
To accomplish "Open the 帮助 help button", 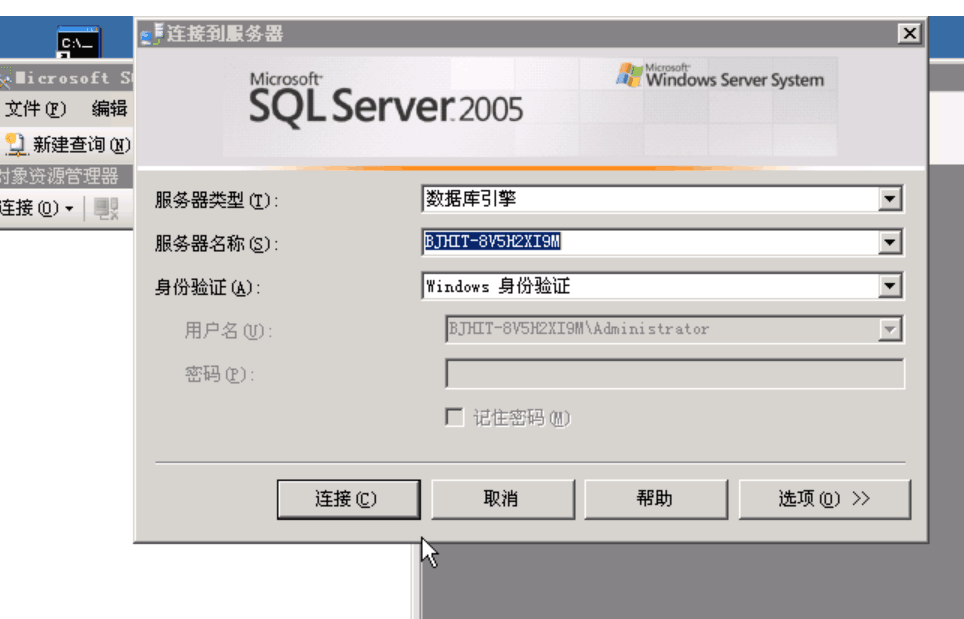I will pyautogui.click(x=655, y=499).
